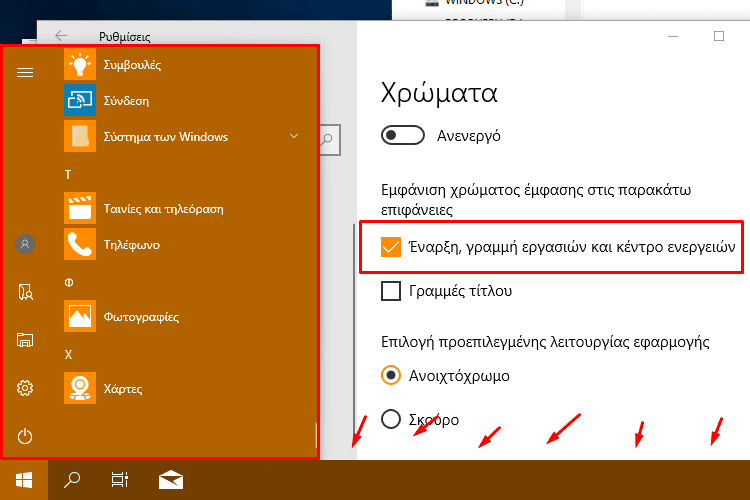Click the Power icon in Start menu

(x=25, y=436)
